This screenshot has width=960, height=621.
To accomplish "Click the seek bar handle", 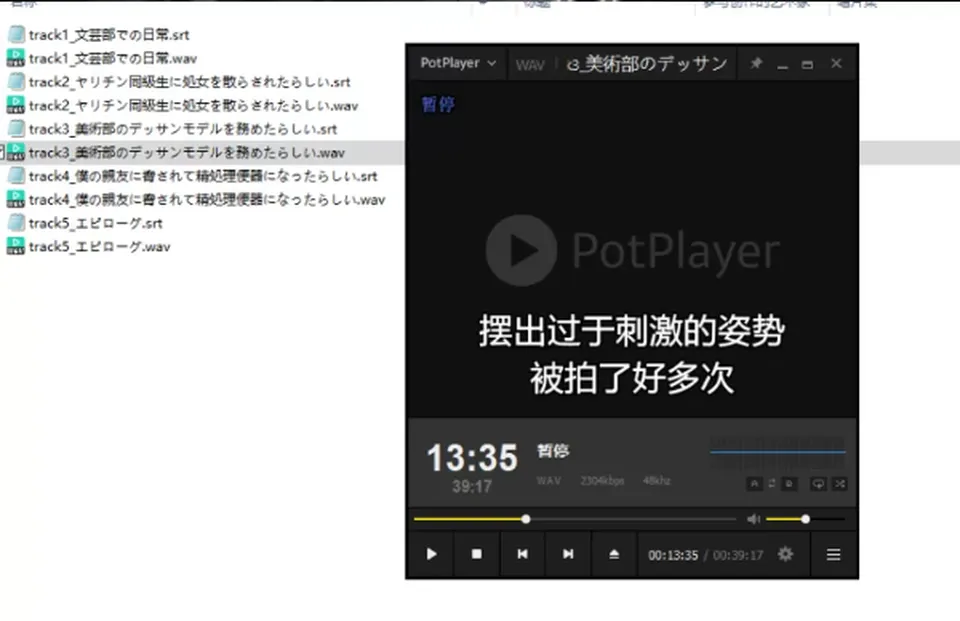I will click(x=526, y=519).
